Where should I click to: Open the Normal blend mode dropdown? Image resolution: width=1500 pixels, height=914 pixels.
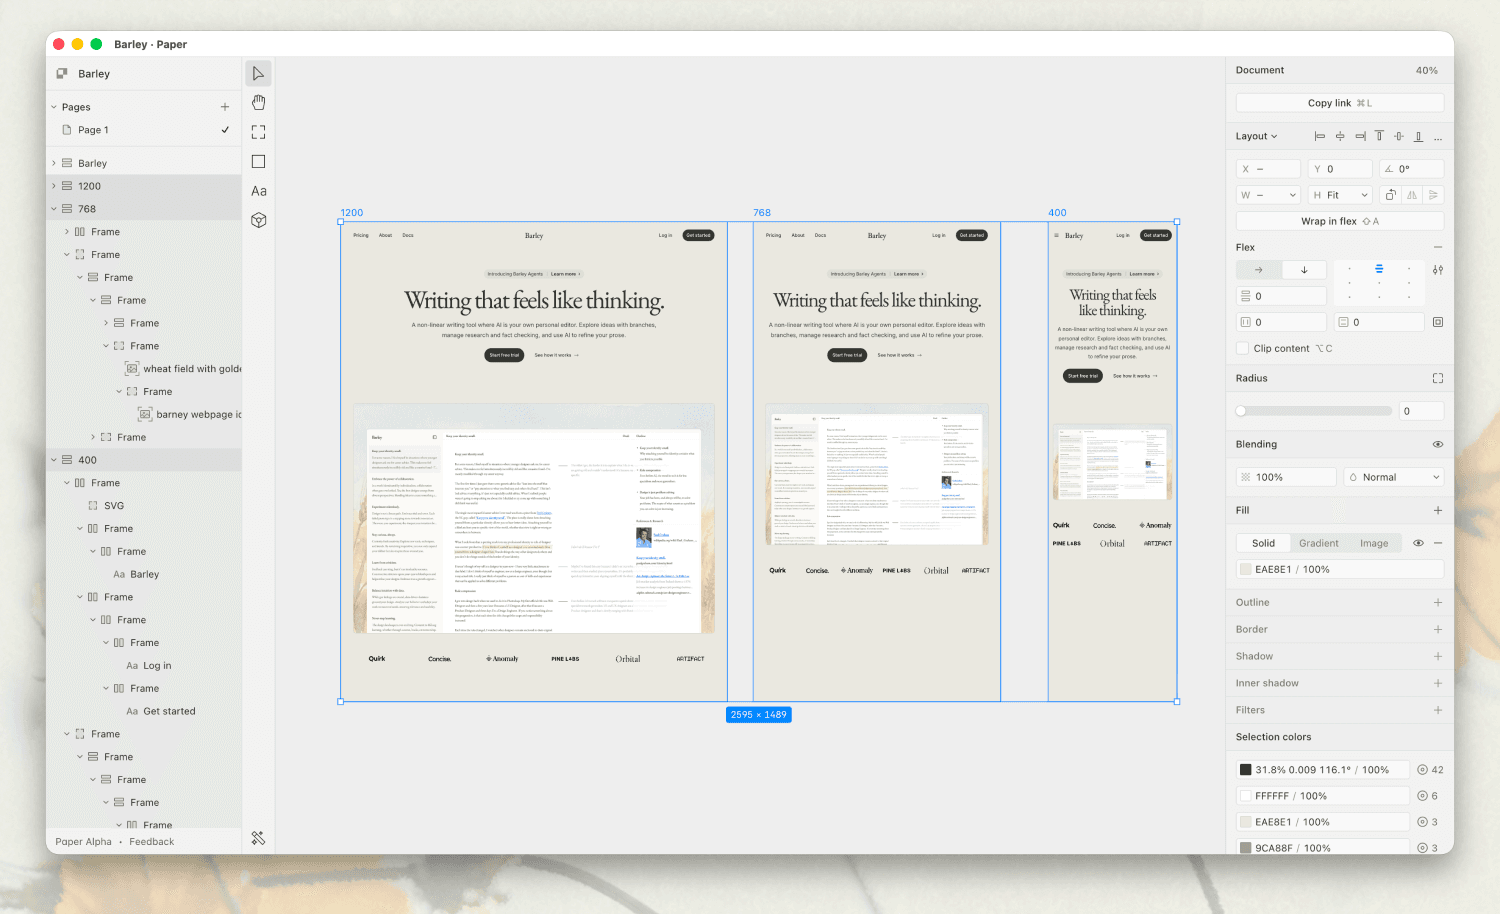point(1394,477)
